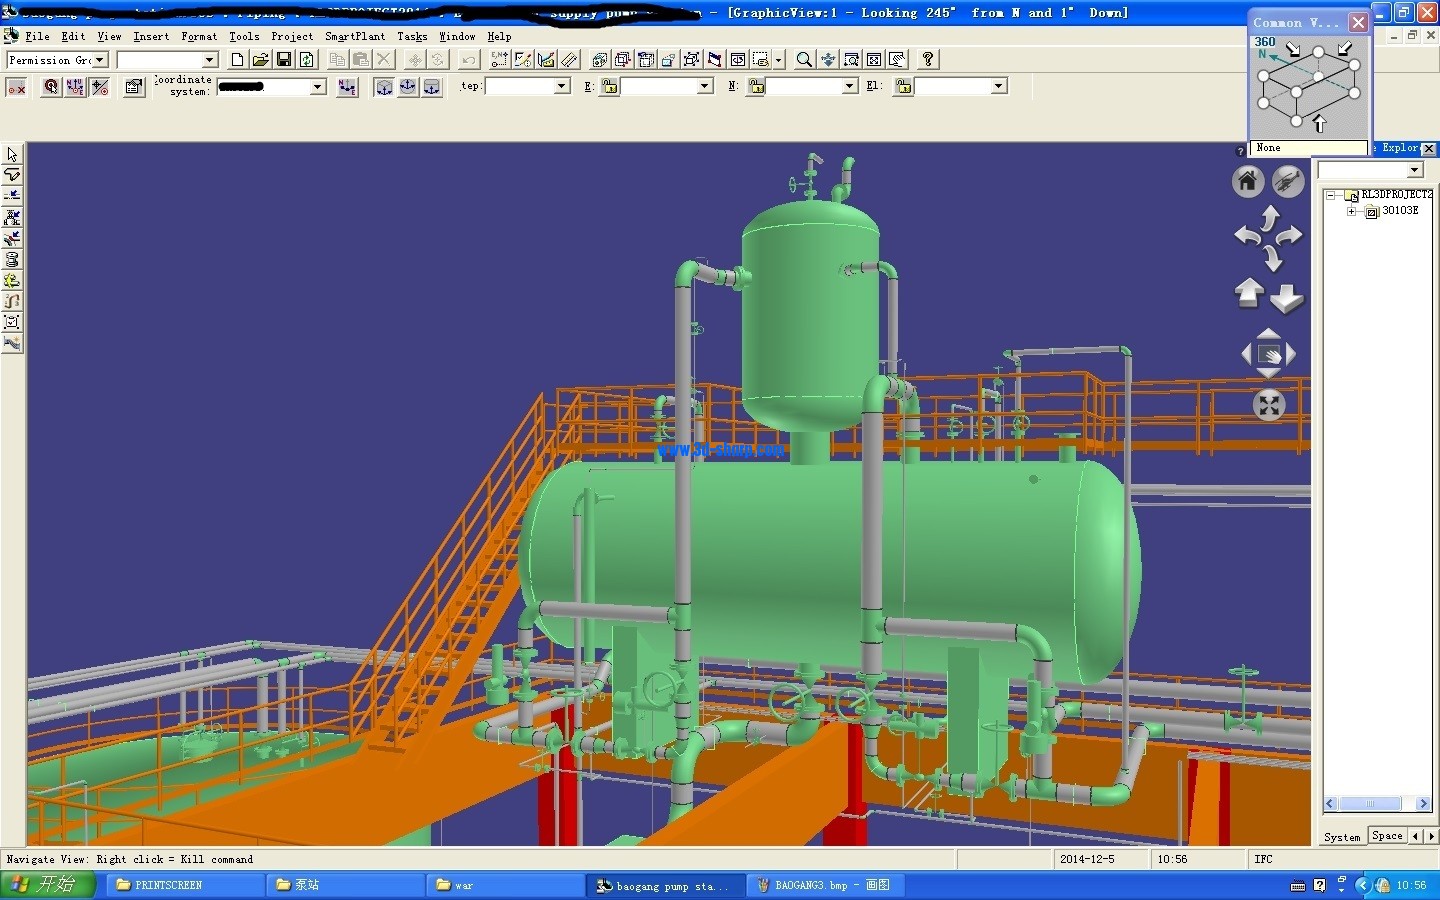Click the Start button on taskbar
This screenshot has height=900, width=1440.
(48, 885)
